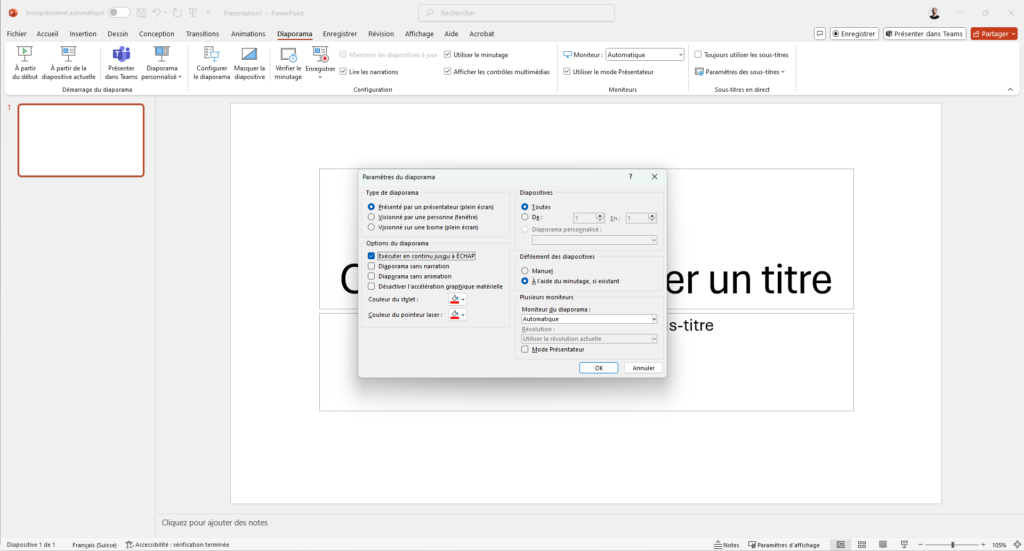Click OK in the dialog

click(x=598, y=368)
